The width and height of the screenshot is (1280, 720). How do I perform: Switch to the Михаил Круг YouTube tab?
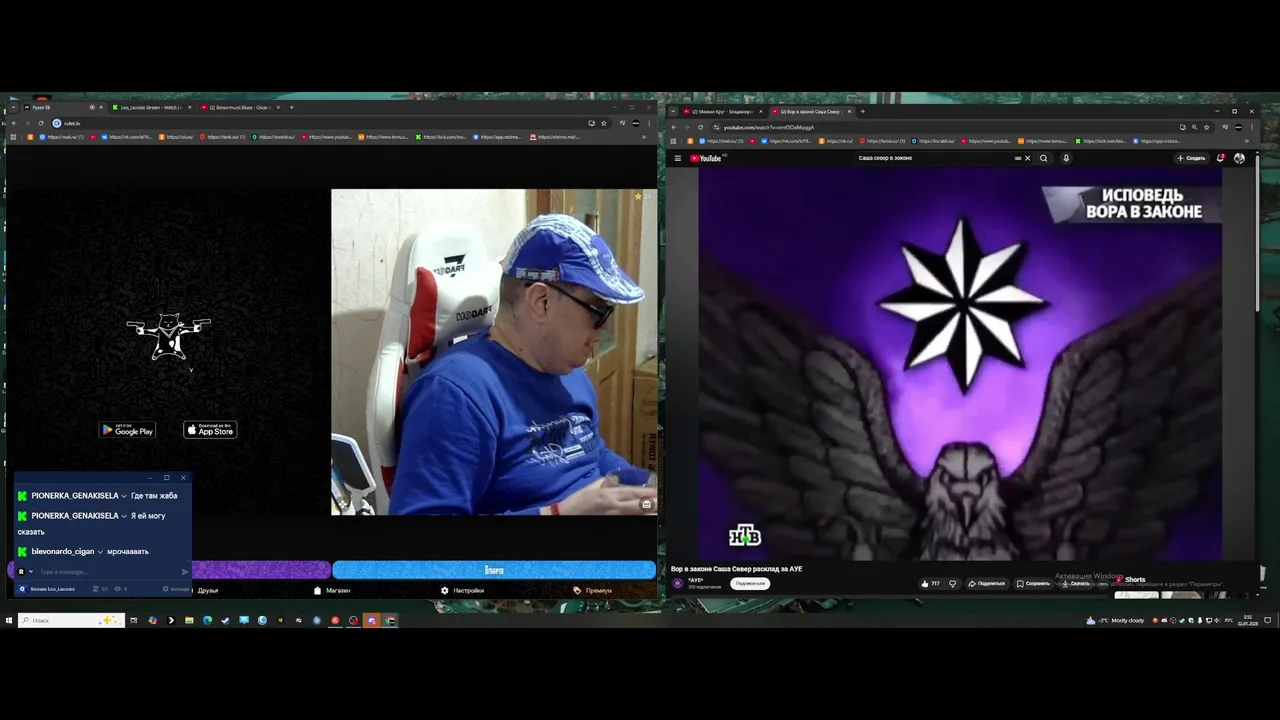[724, 111]
